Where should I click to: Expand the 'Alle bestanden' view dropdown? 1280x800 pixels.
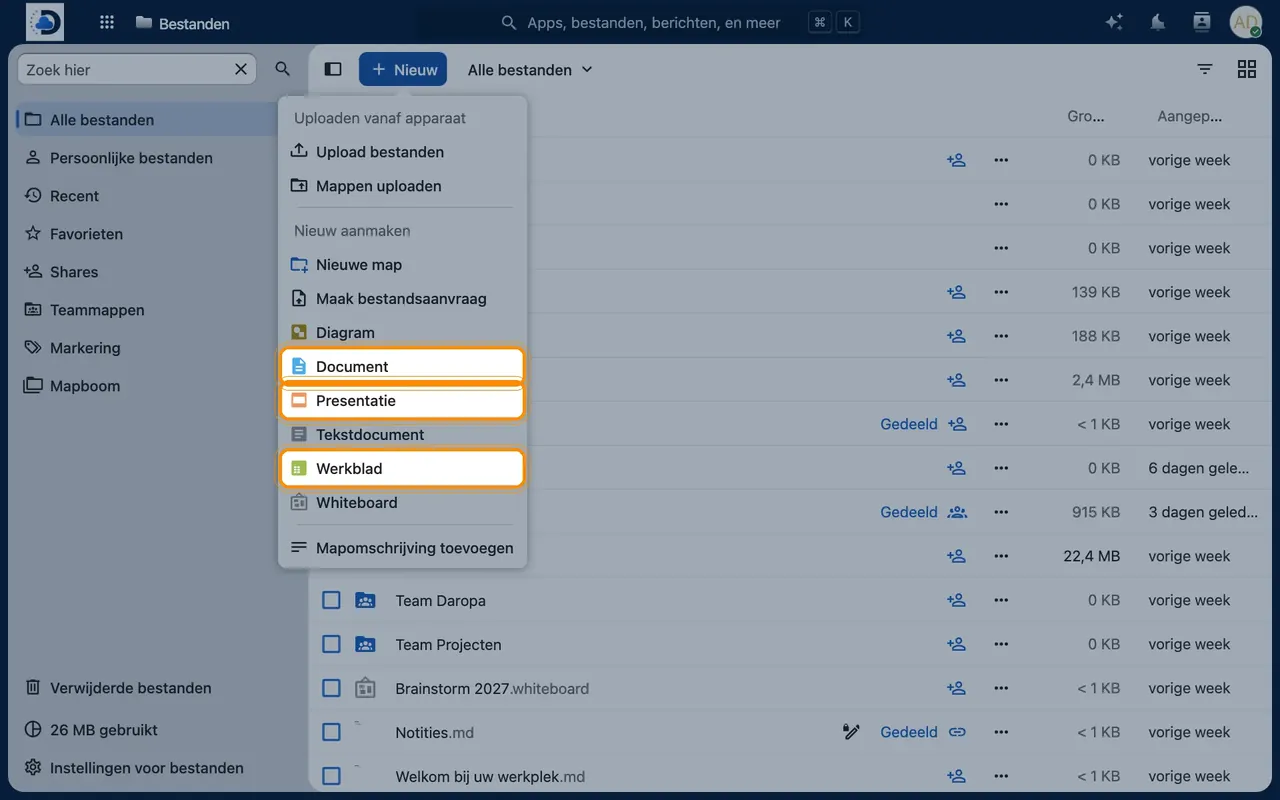[x=530, y=69]
